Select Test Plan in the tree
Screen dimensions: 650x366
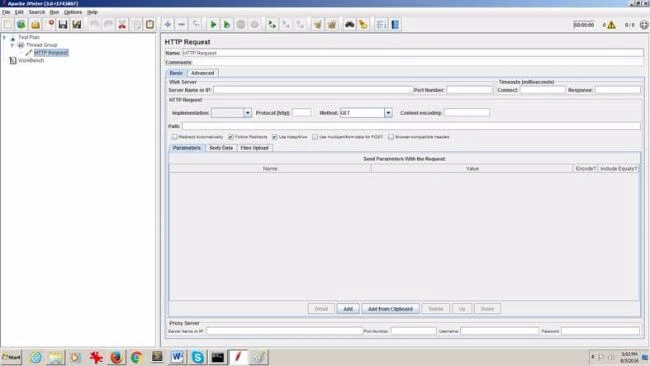pyautogui.click(x=29, y=37)
